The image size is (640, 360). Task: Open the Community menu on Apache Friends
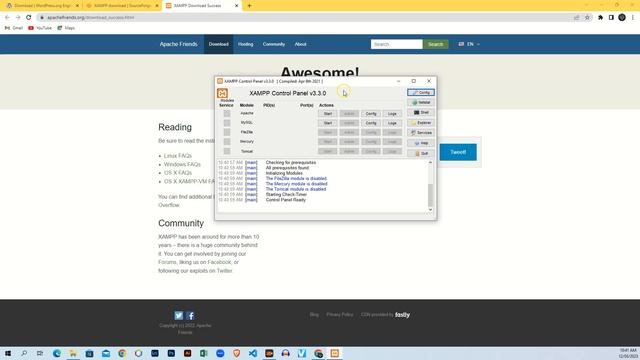[x=274, y=44]
